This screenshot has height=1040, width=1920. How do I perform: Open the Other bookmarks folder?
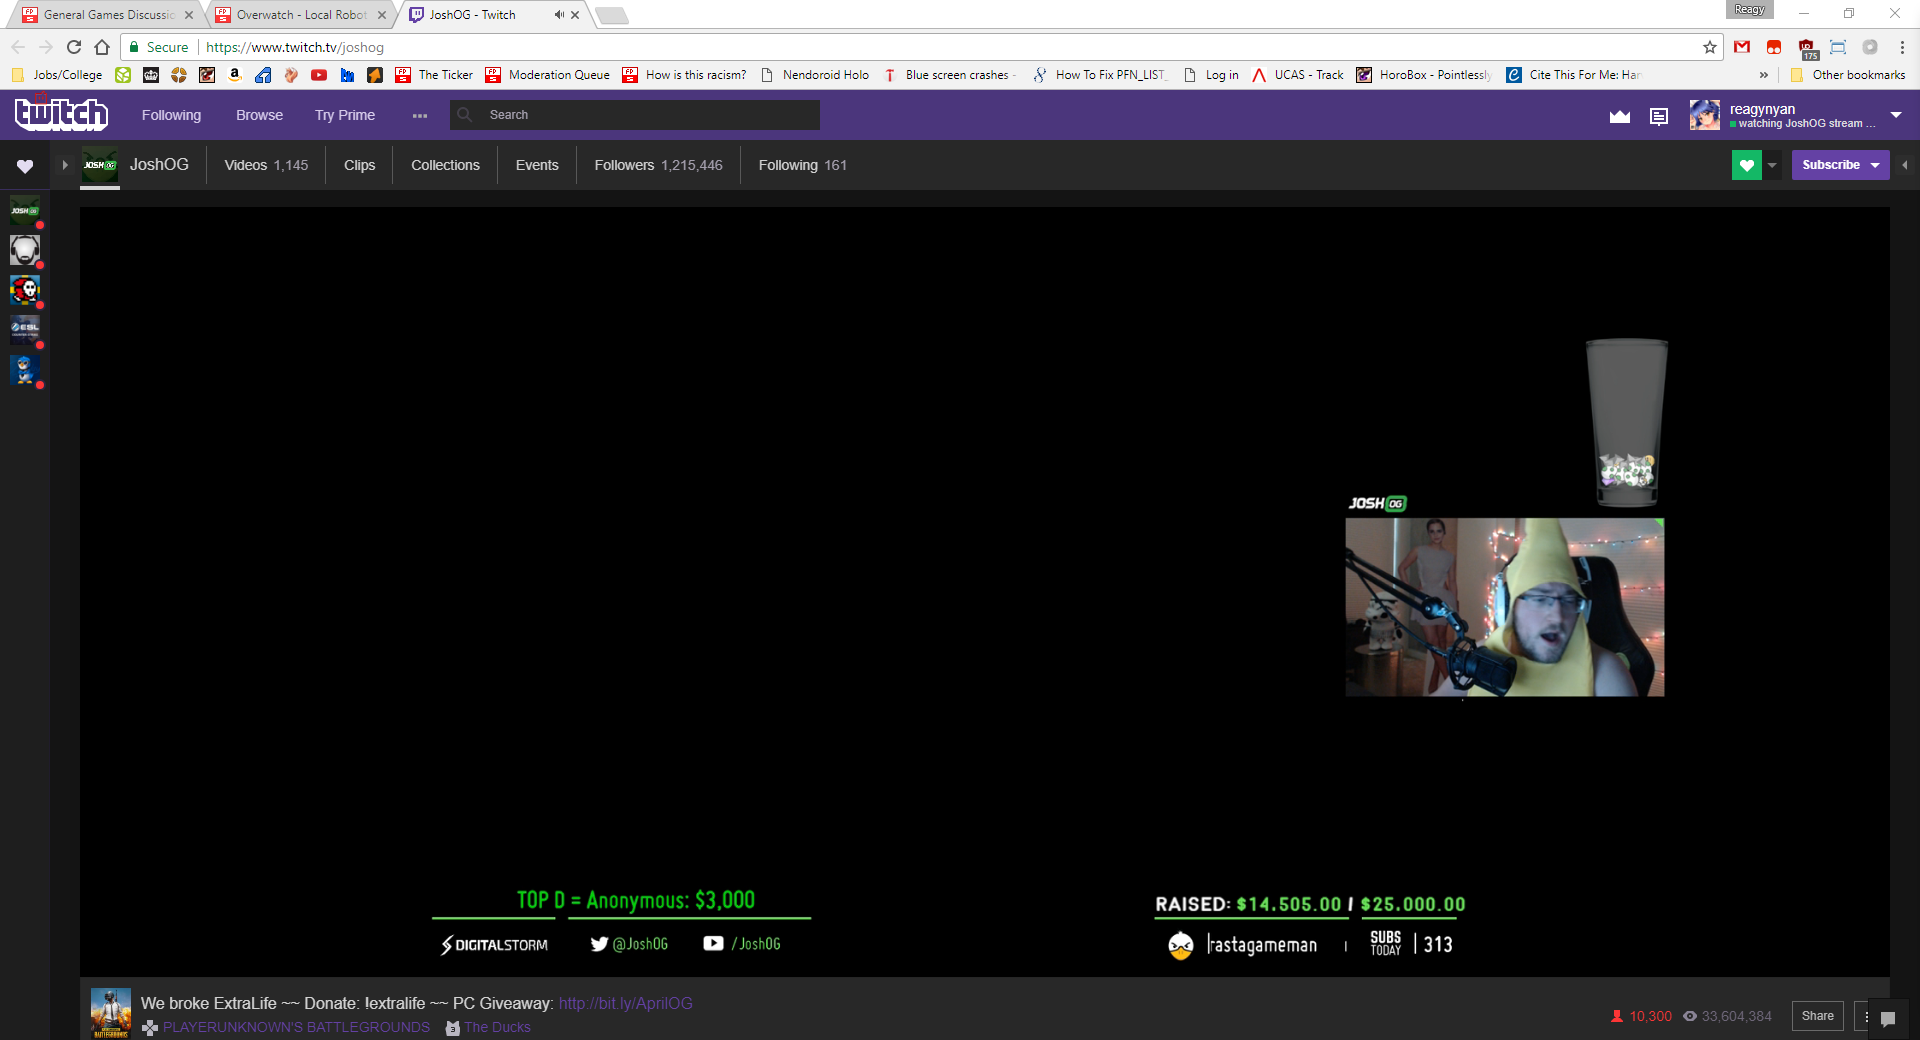(x=1849, y=75)
